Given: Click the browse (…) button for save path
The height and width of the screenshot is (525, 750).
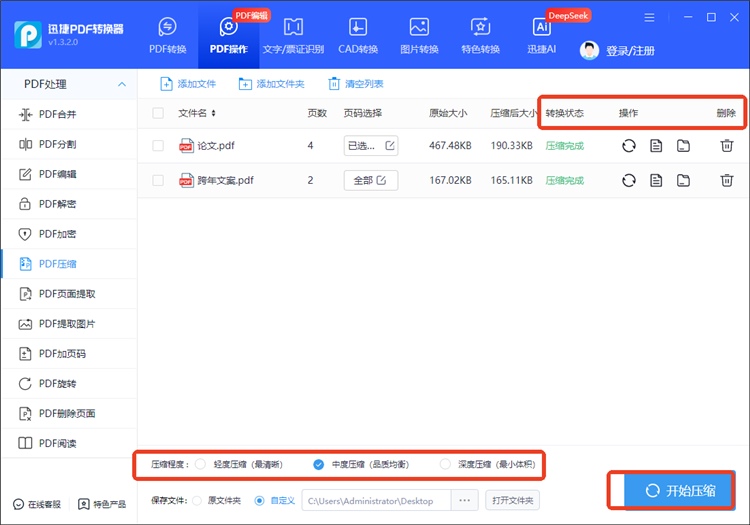Looking at the screenshot, I should tap(464, 500).
